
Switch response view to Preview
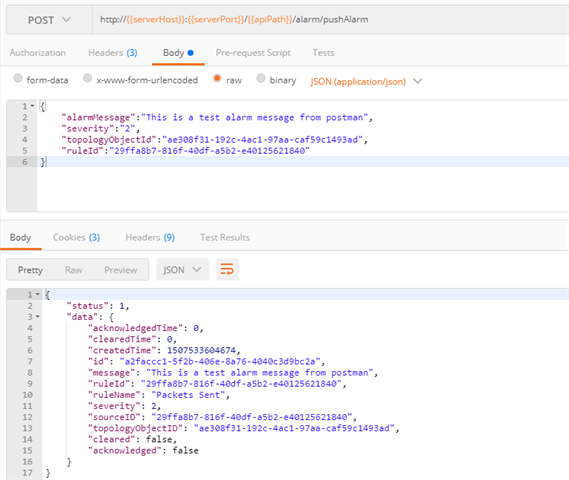coord(121,270)
